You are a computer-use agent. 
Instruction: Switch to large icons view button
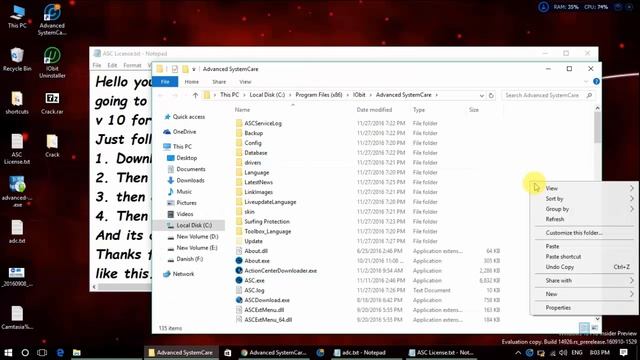595,328
